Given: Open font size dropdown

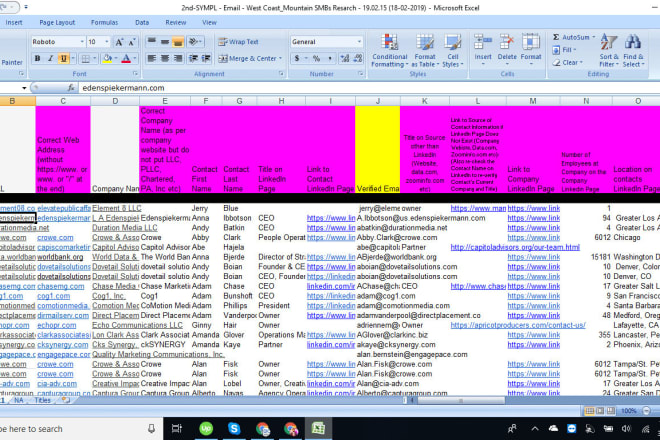Looking at the screenshot, I should click(106, 42).
